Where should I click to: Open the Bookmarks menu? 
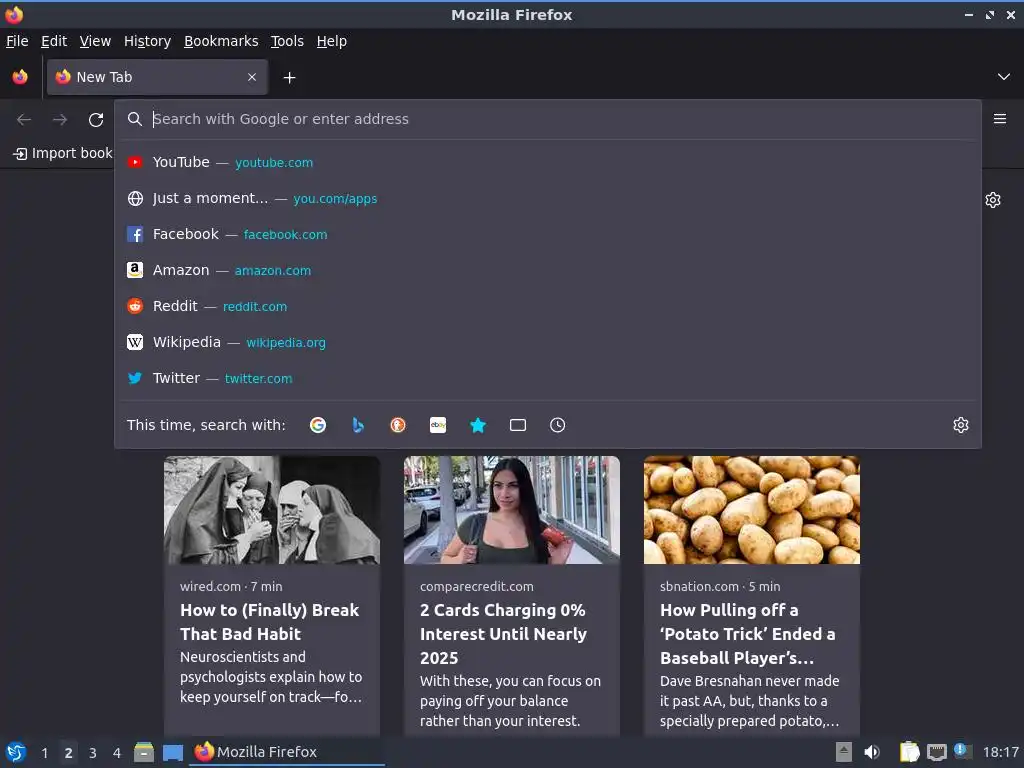(221, 41)
